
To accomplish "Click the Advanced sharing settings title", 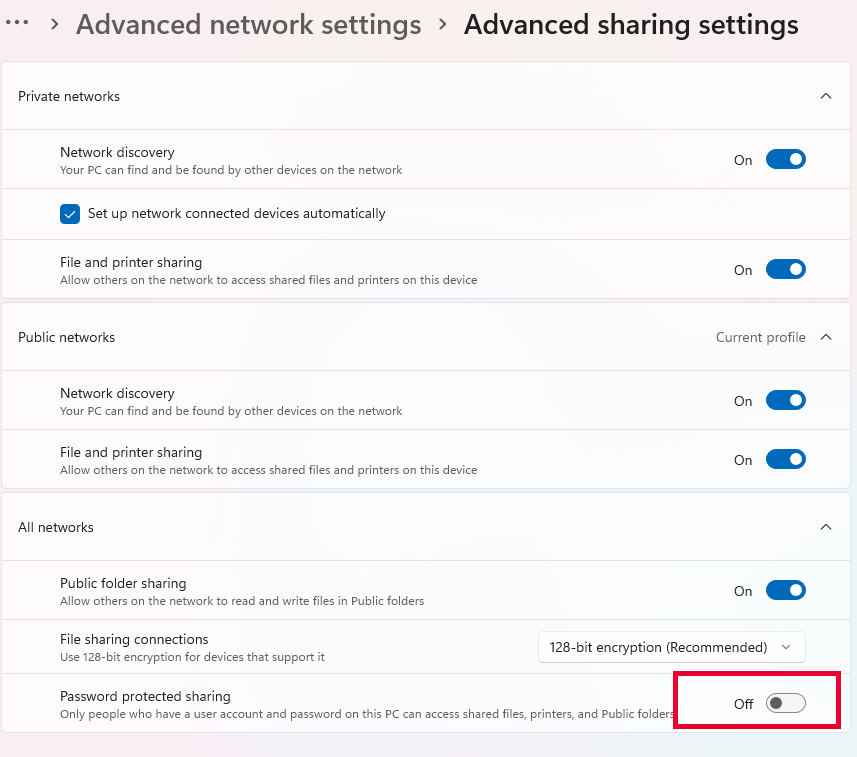I will pos(631,25).
